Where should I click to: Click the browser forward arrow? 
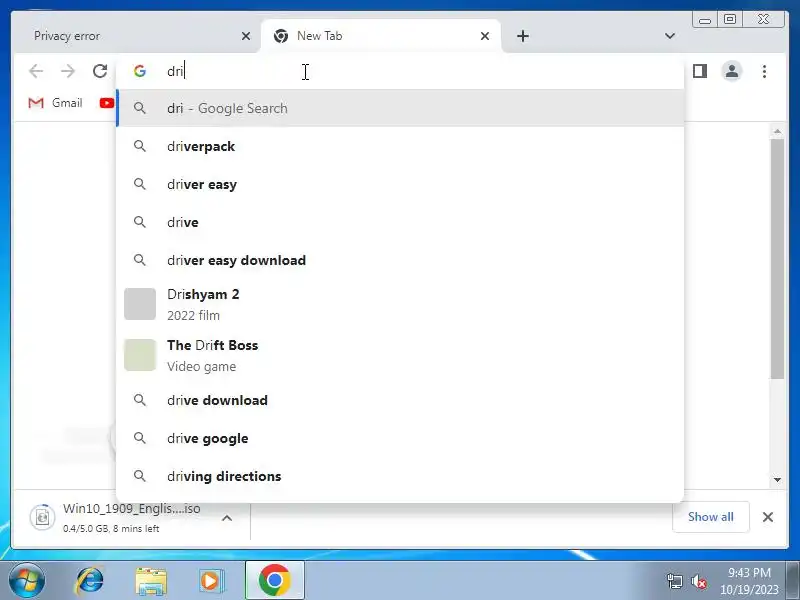(68, 71)
